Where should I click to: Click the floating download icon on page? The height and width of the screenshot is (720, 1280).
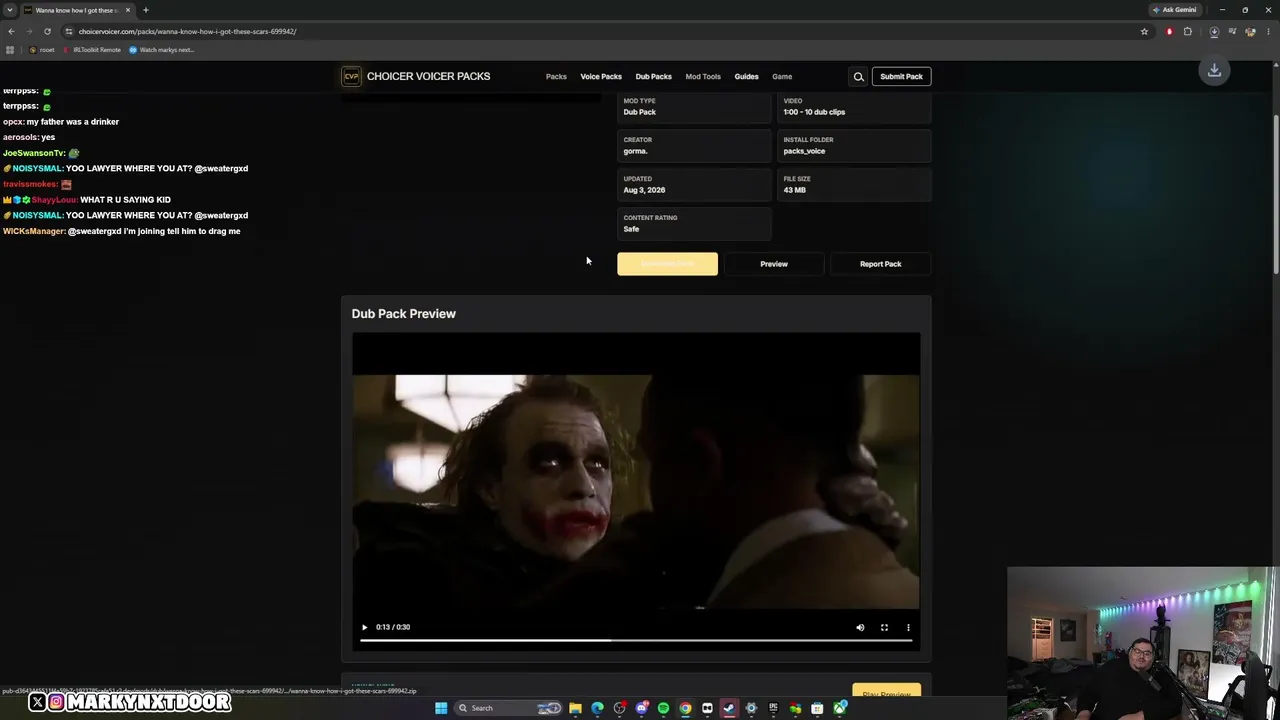tap(1214, 71)
